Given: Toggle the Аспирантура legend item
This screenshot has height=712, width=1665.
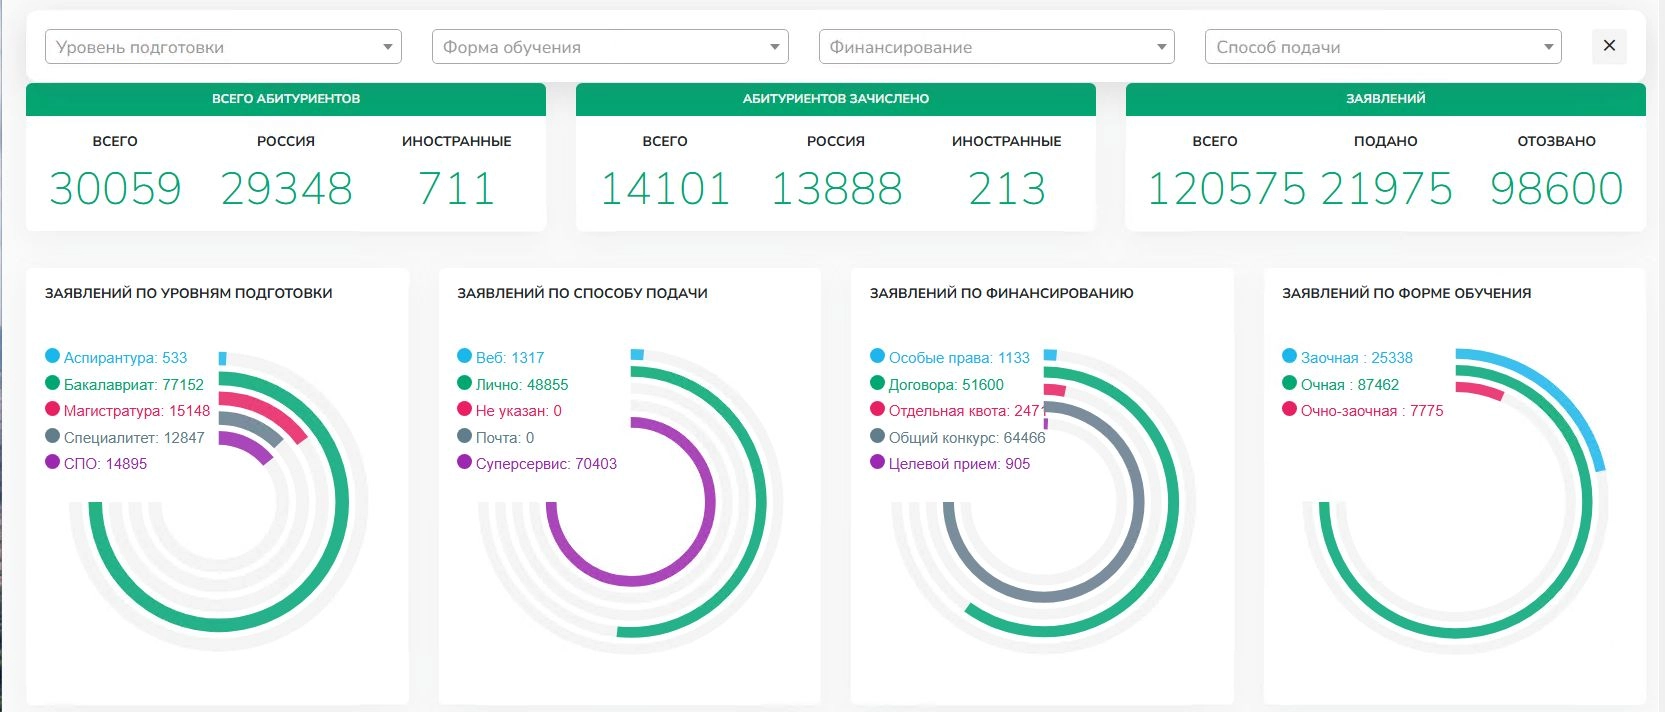Looking at the screenshot, I should point(125,357).
